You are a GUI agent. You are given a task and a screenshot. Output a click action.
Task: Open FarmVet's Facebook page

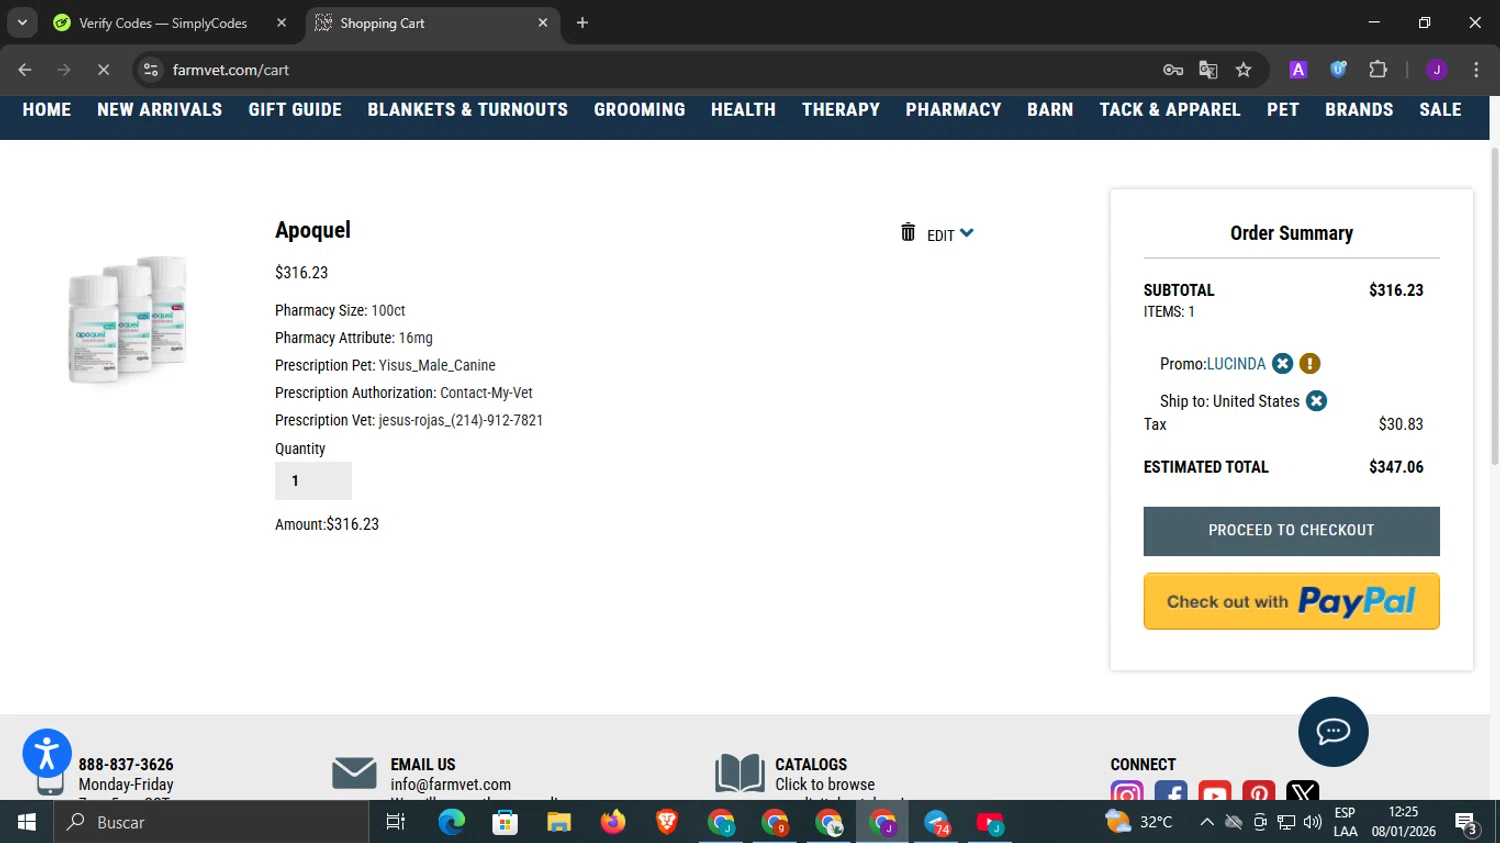[x=1171, y=790]
